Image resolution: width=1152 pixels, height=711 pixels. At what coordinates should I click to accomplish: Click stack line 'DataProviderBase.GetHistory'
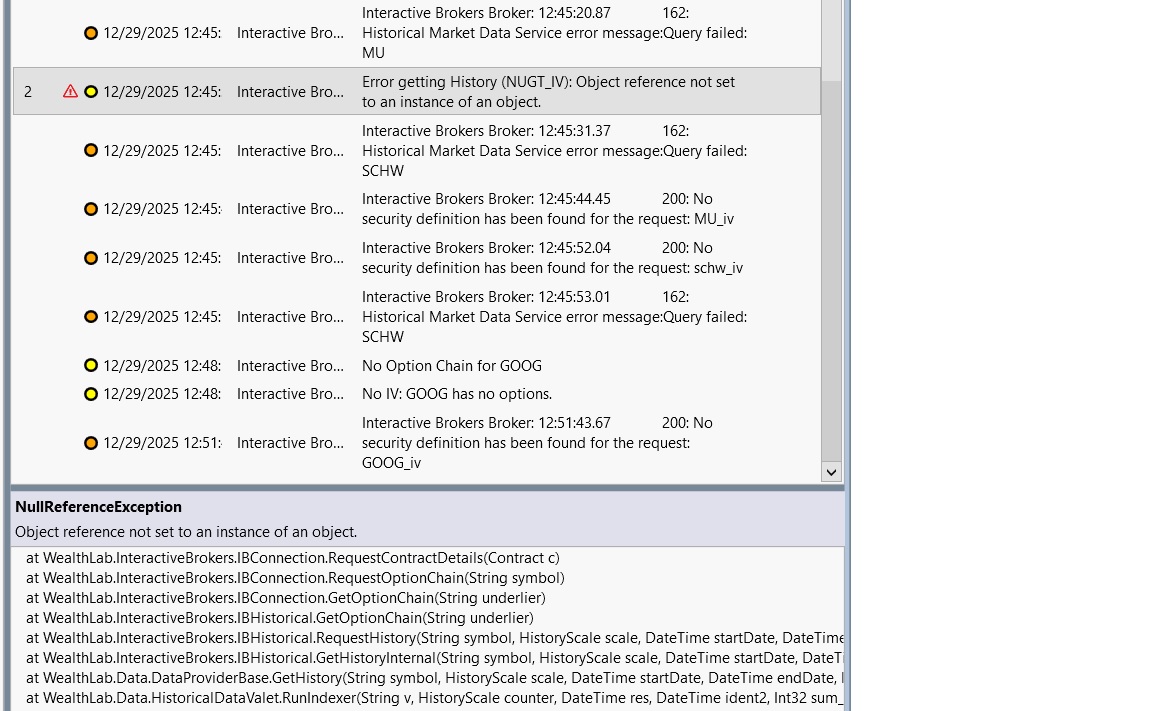click(x=435, y=677)
